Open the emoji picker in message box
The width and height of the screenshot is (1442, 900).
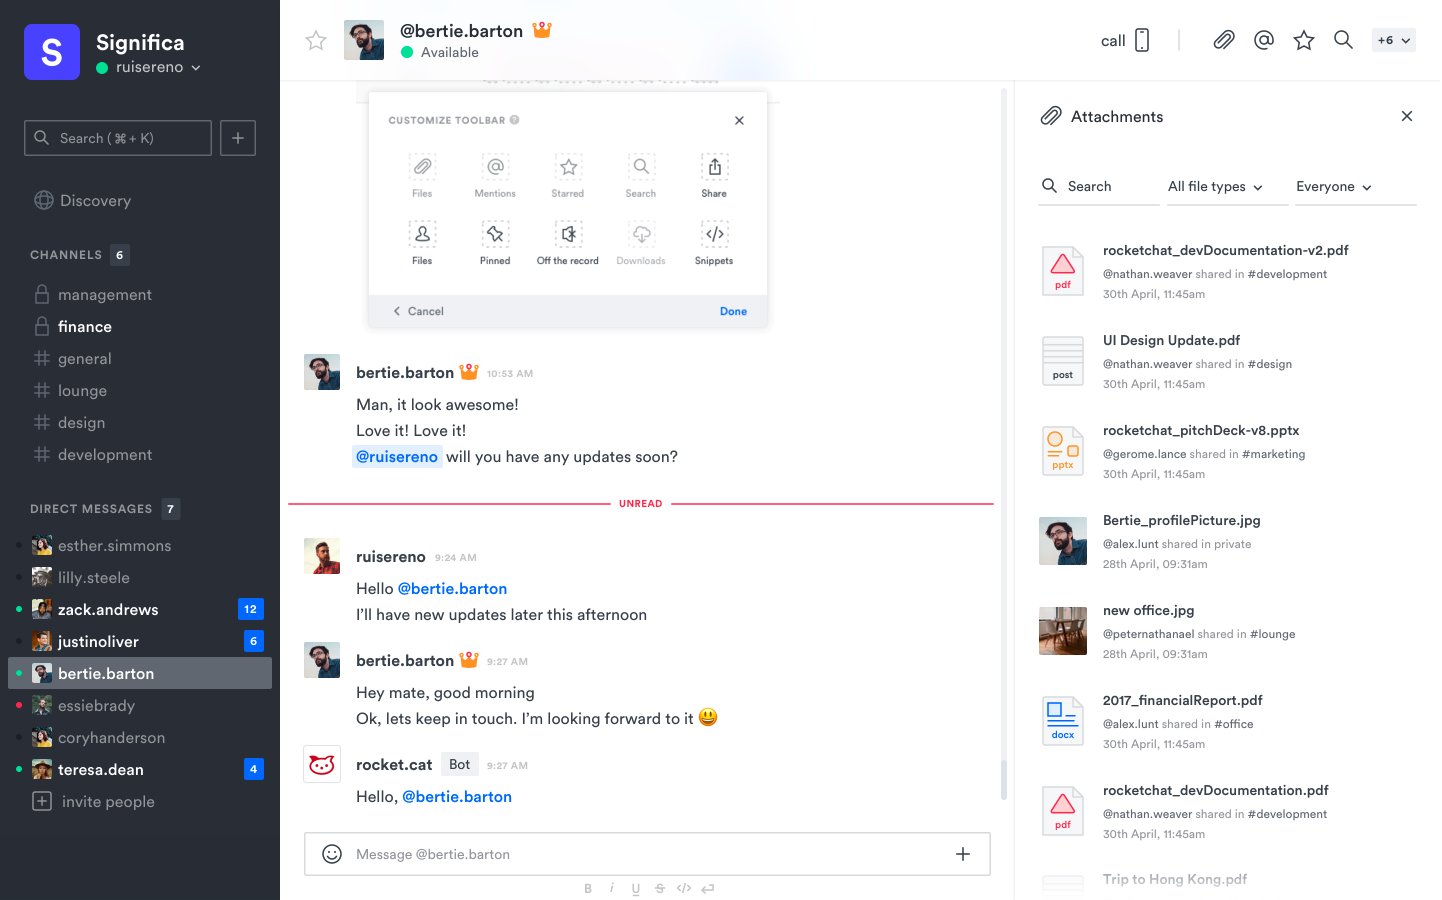click(332, 854)
